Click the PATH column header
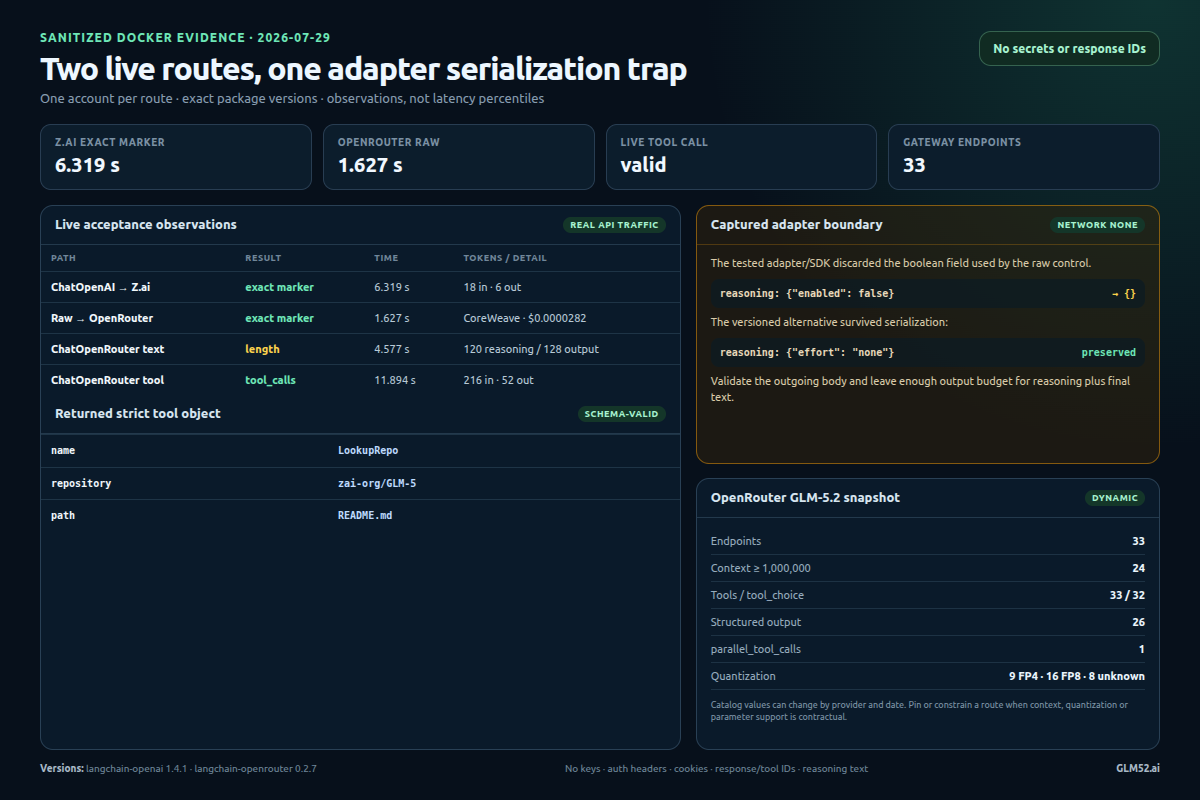This screenshot has width=1200, height=800. pyautogui.click(x=63, y=258)
